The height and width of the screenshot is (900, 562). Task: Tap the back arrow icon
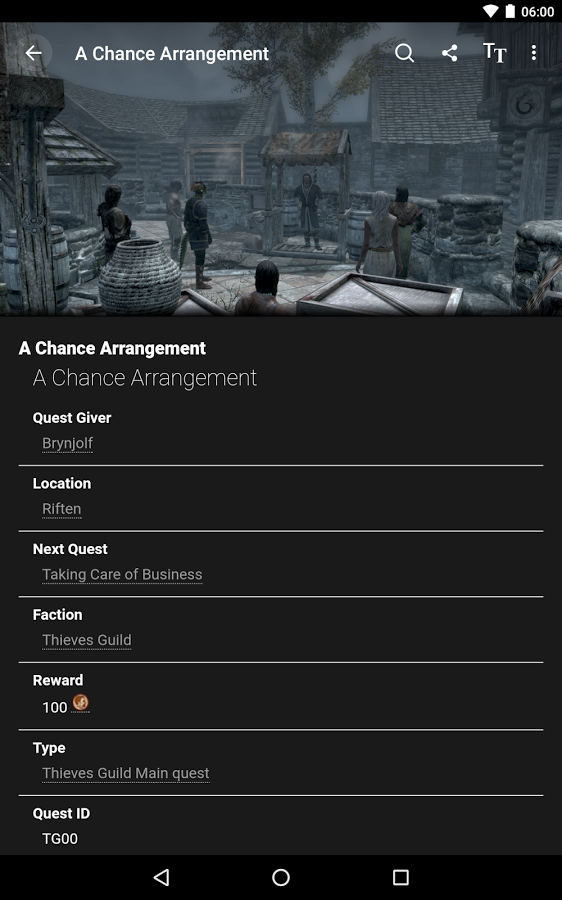click(x=33, y=53)
